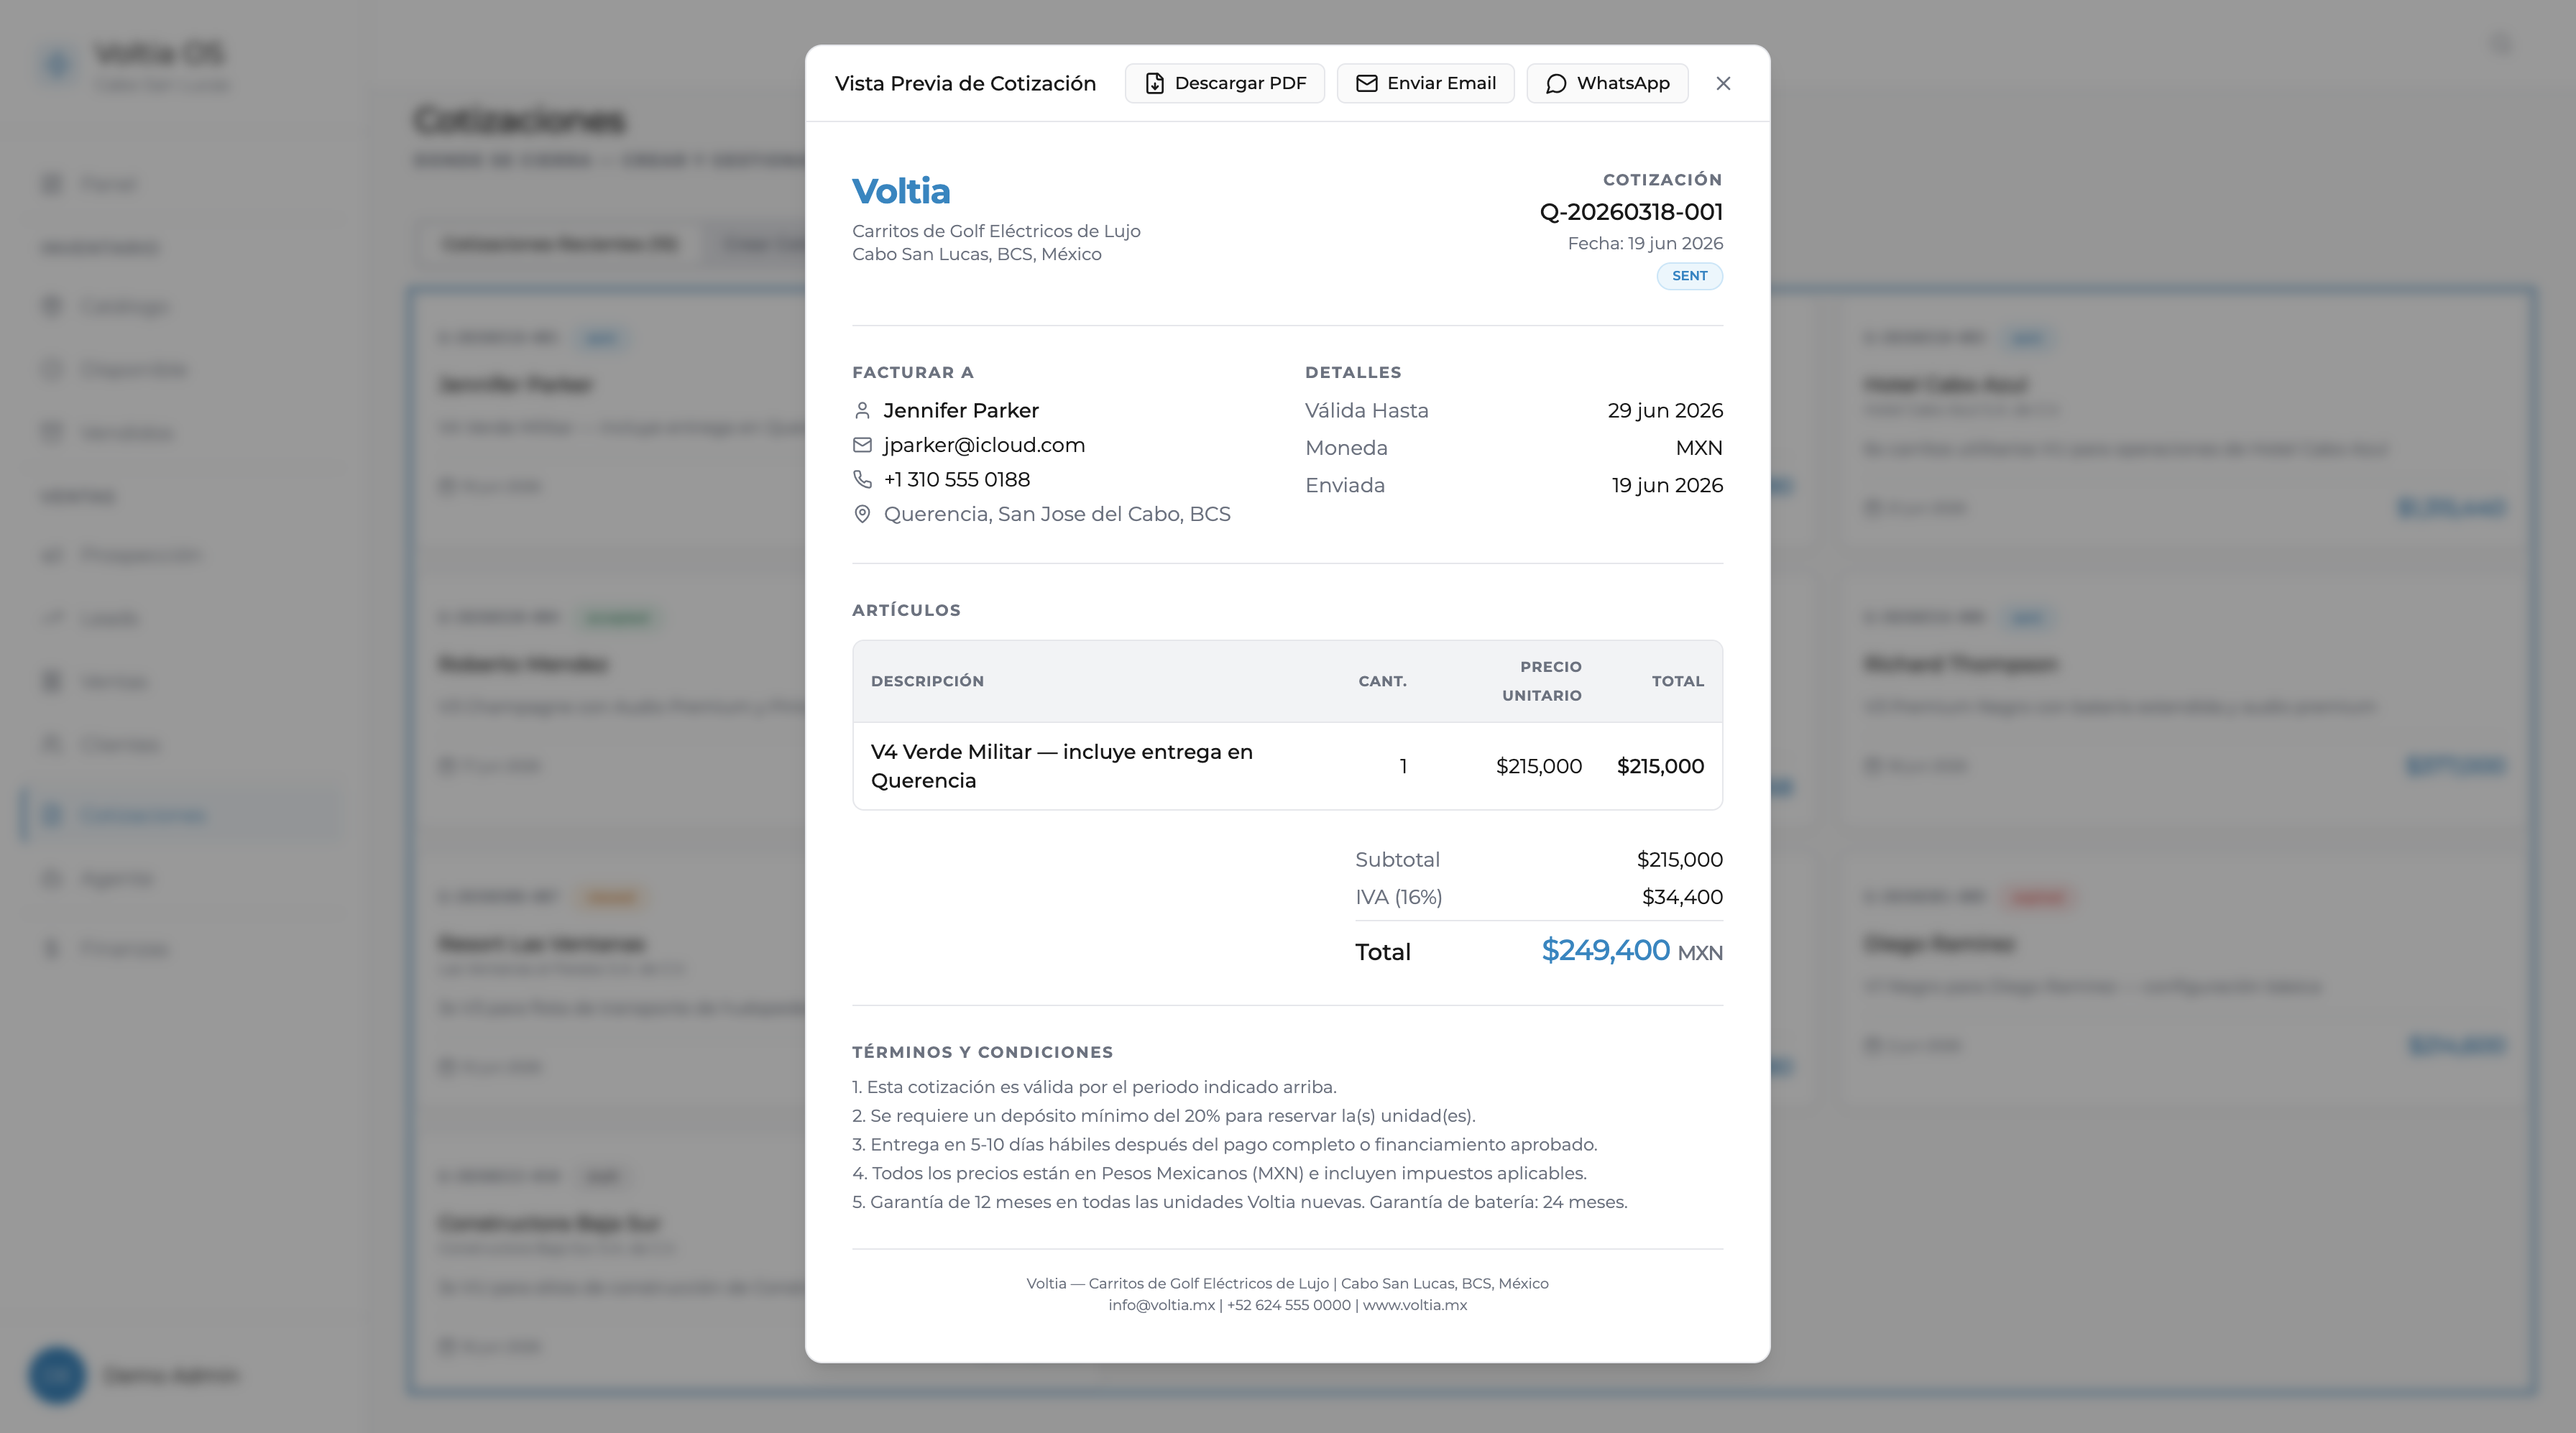Select the Voltia brand heading

(901, 191)
